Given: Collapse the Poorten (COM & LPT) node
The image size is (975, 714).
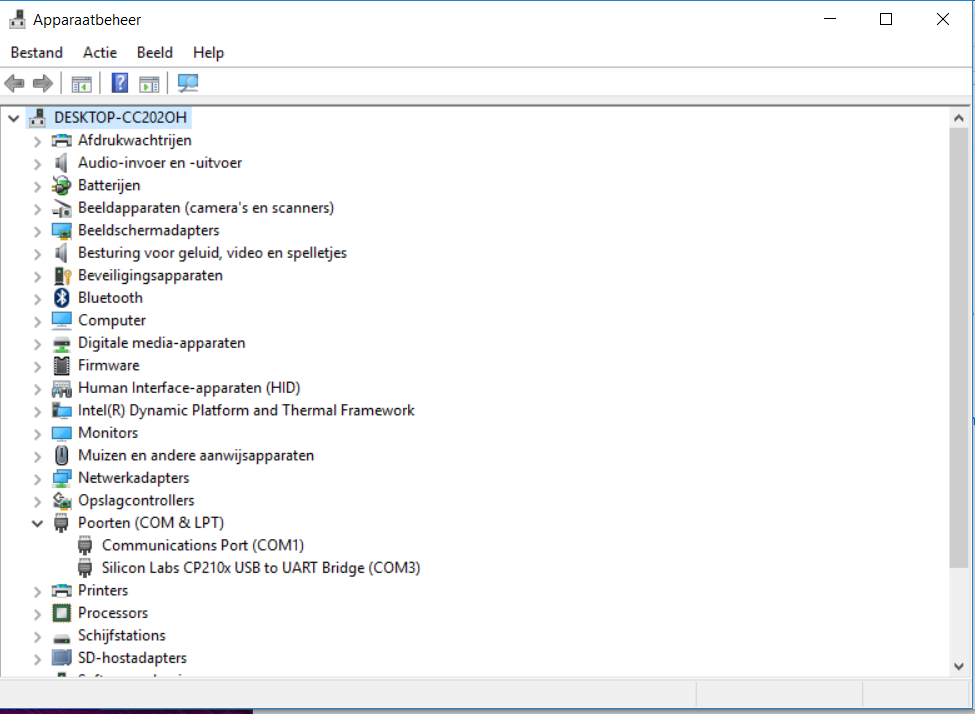Looking at the screenshot, I should pos(37,523).
